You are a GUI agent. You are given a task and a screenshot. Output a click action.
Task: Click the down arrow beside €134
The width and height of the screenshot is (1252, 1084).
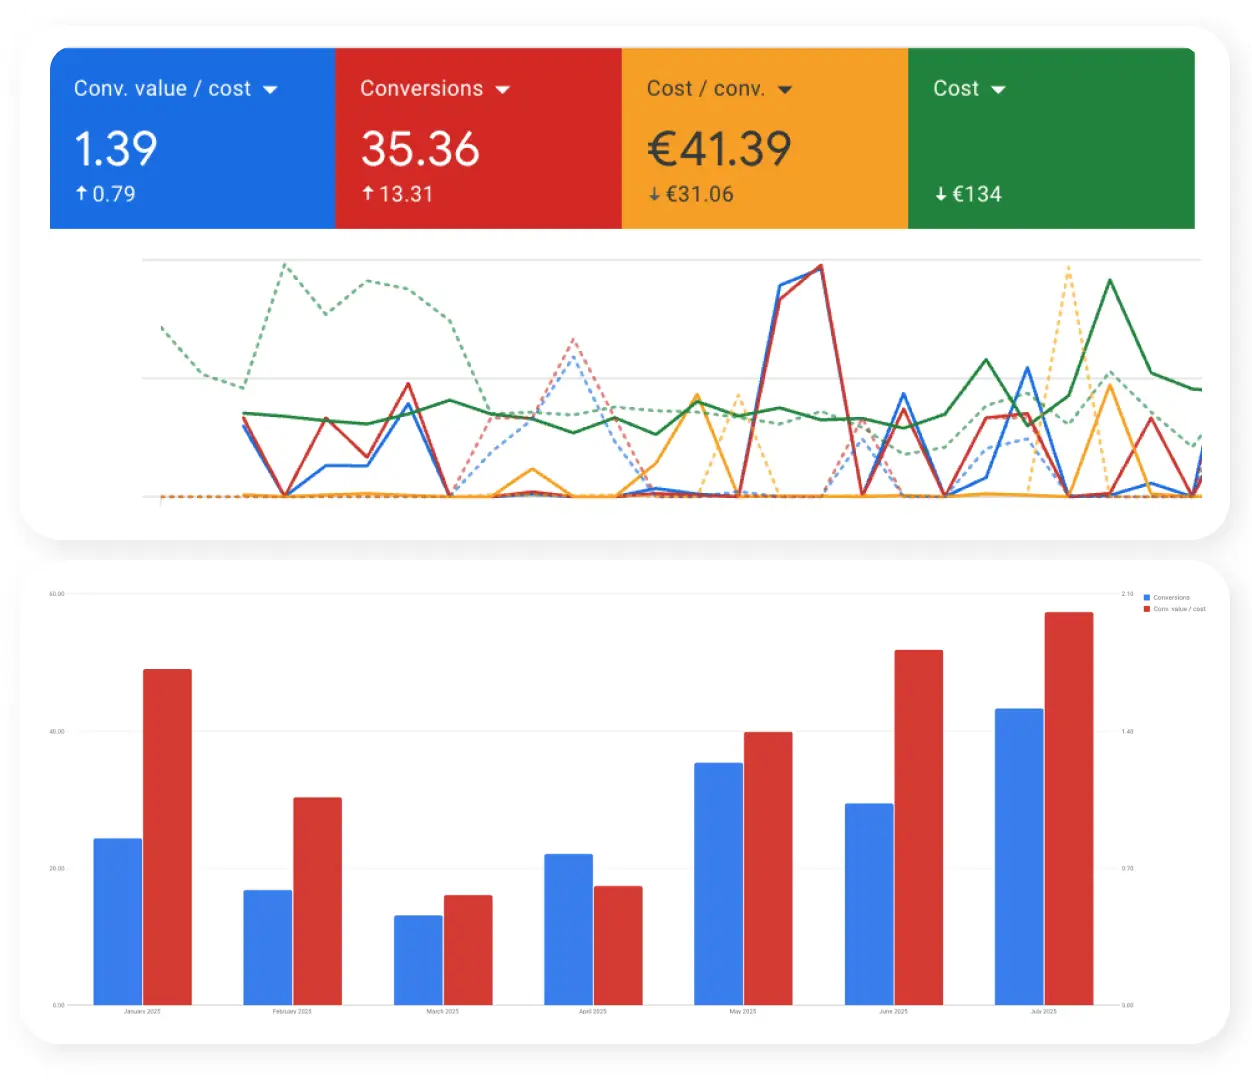[x=941, y=195]
